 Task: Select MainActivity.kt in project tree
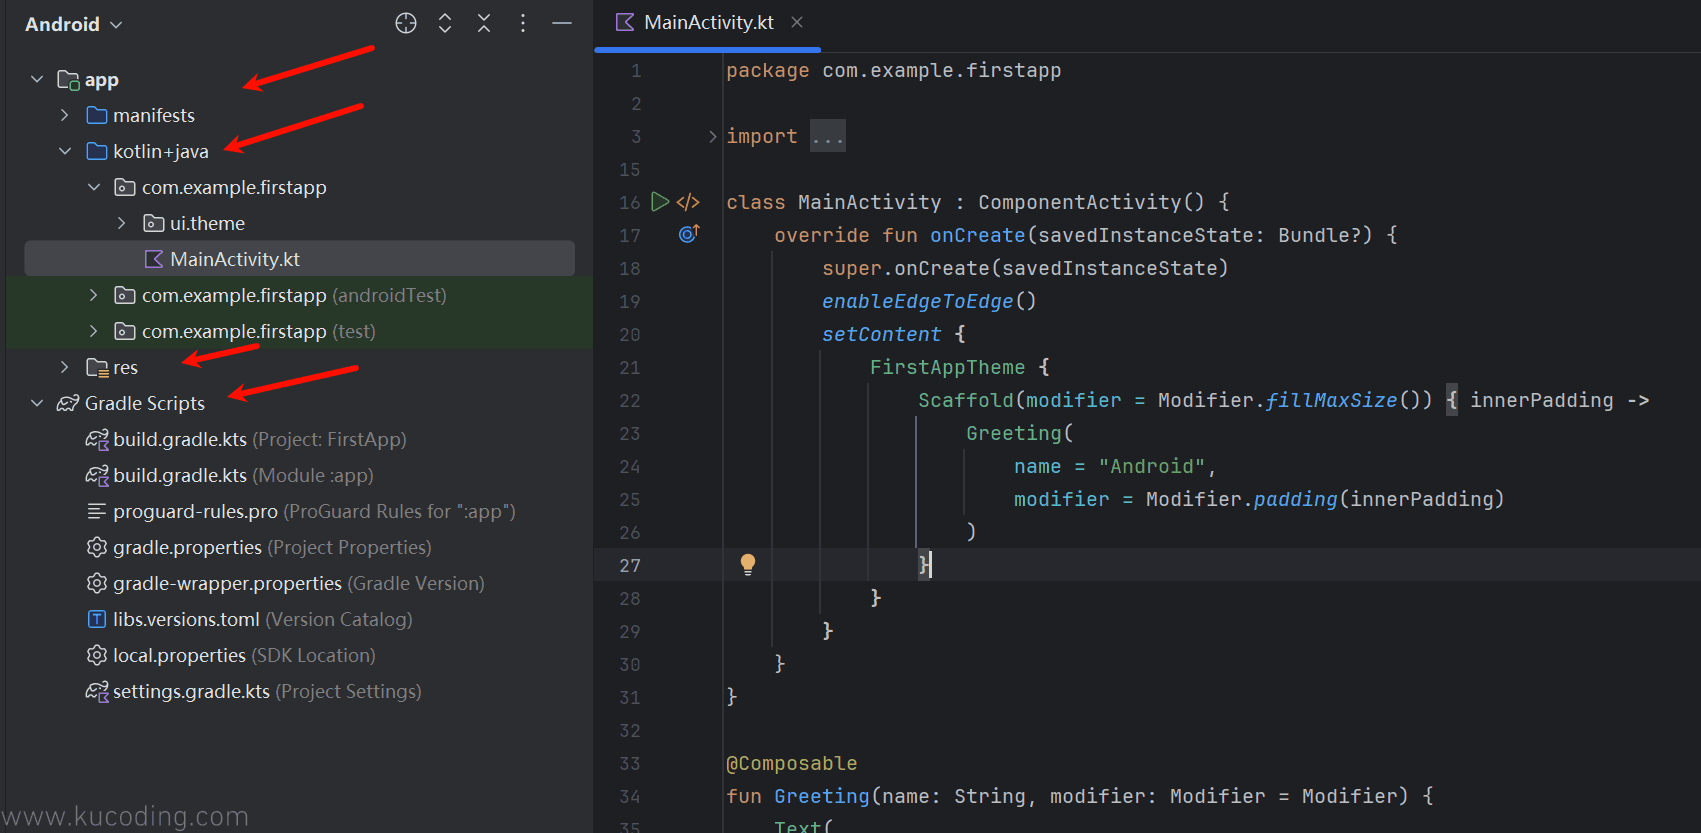300,259
